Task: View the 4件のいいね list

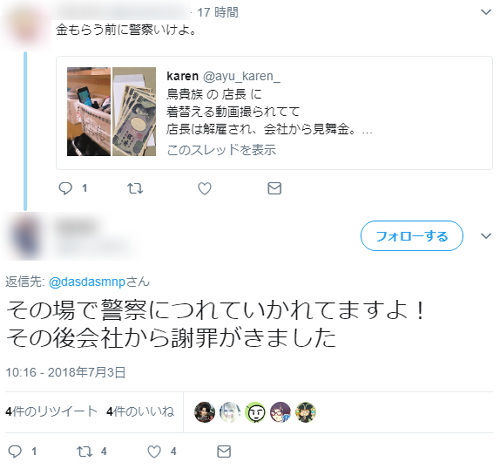Action: click(x=140, y=412)
